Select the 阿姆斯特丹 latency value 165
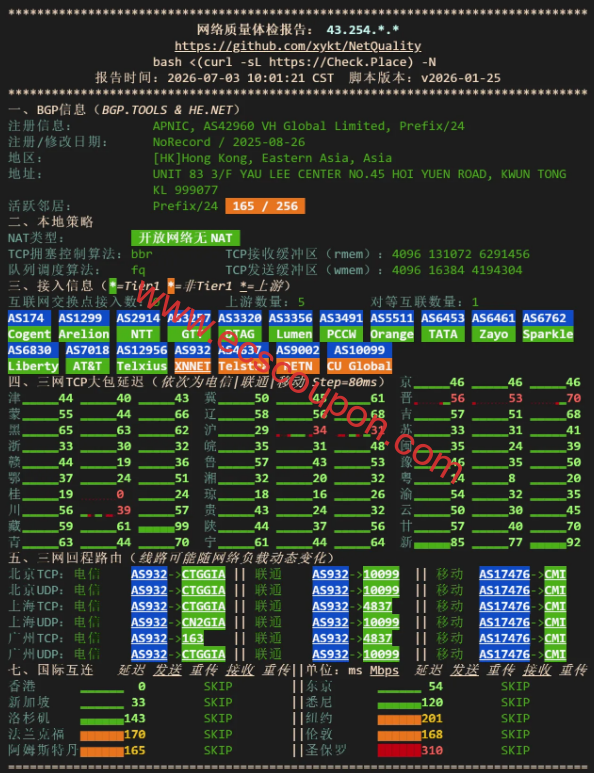 click(x=135, y=750)
